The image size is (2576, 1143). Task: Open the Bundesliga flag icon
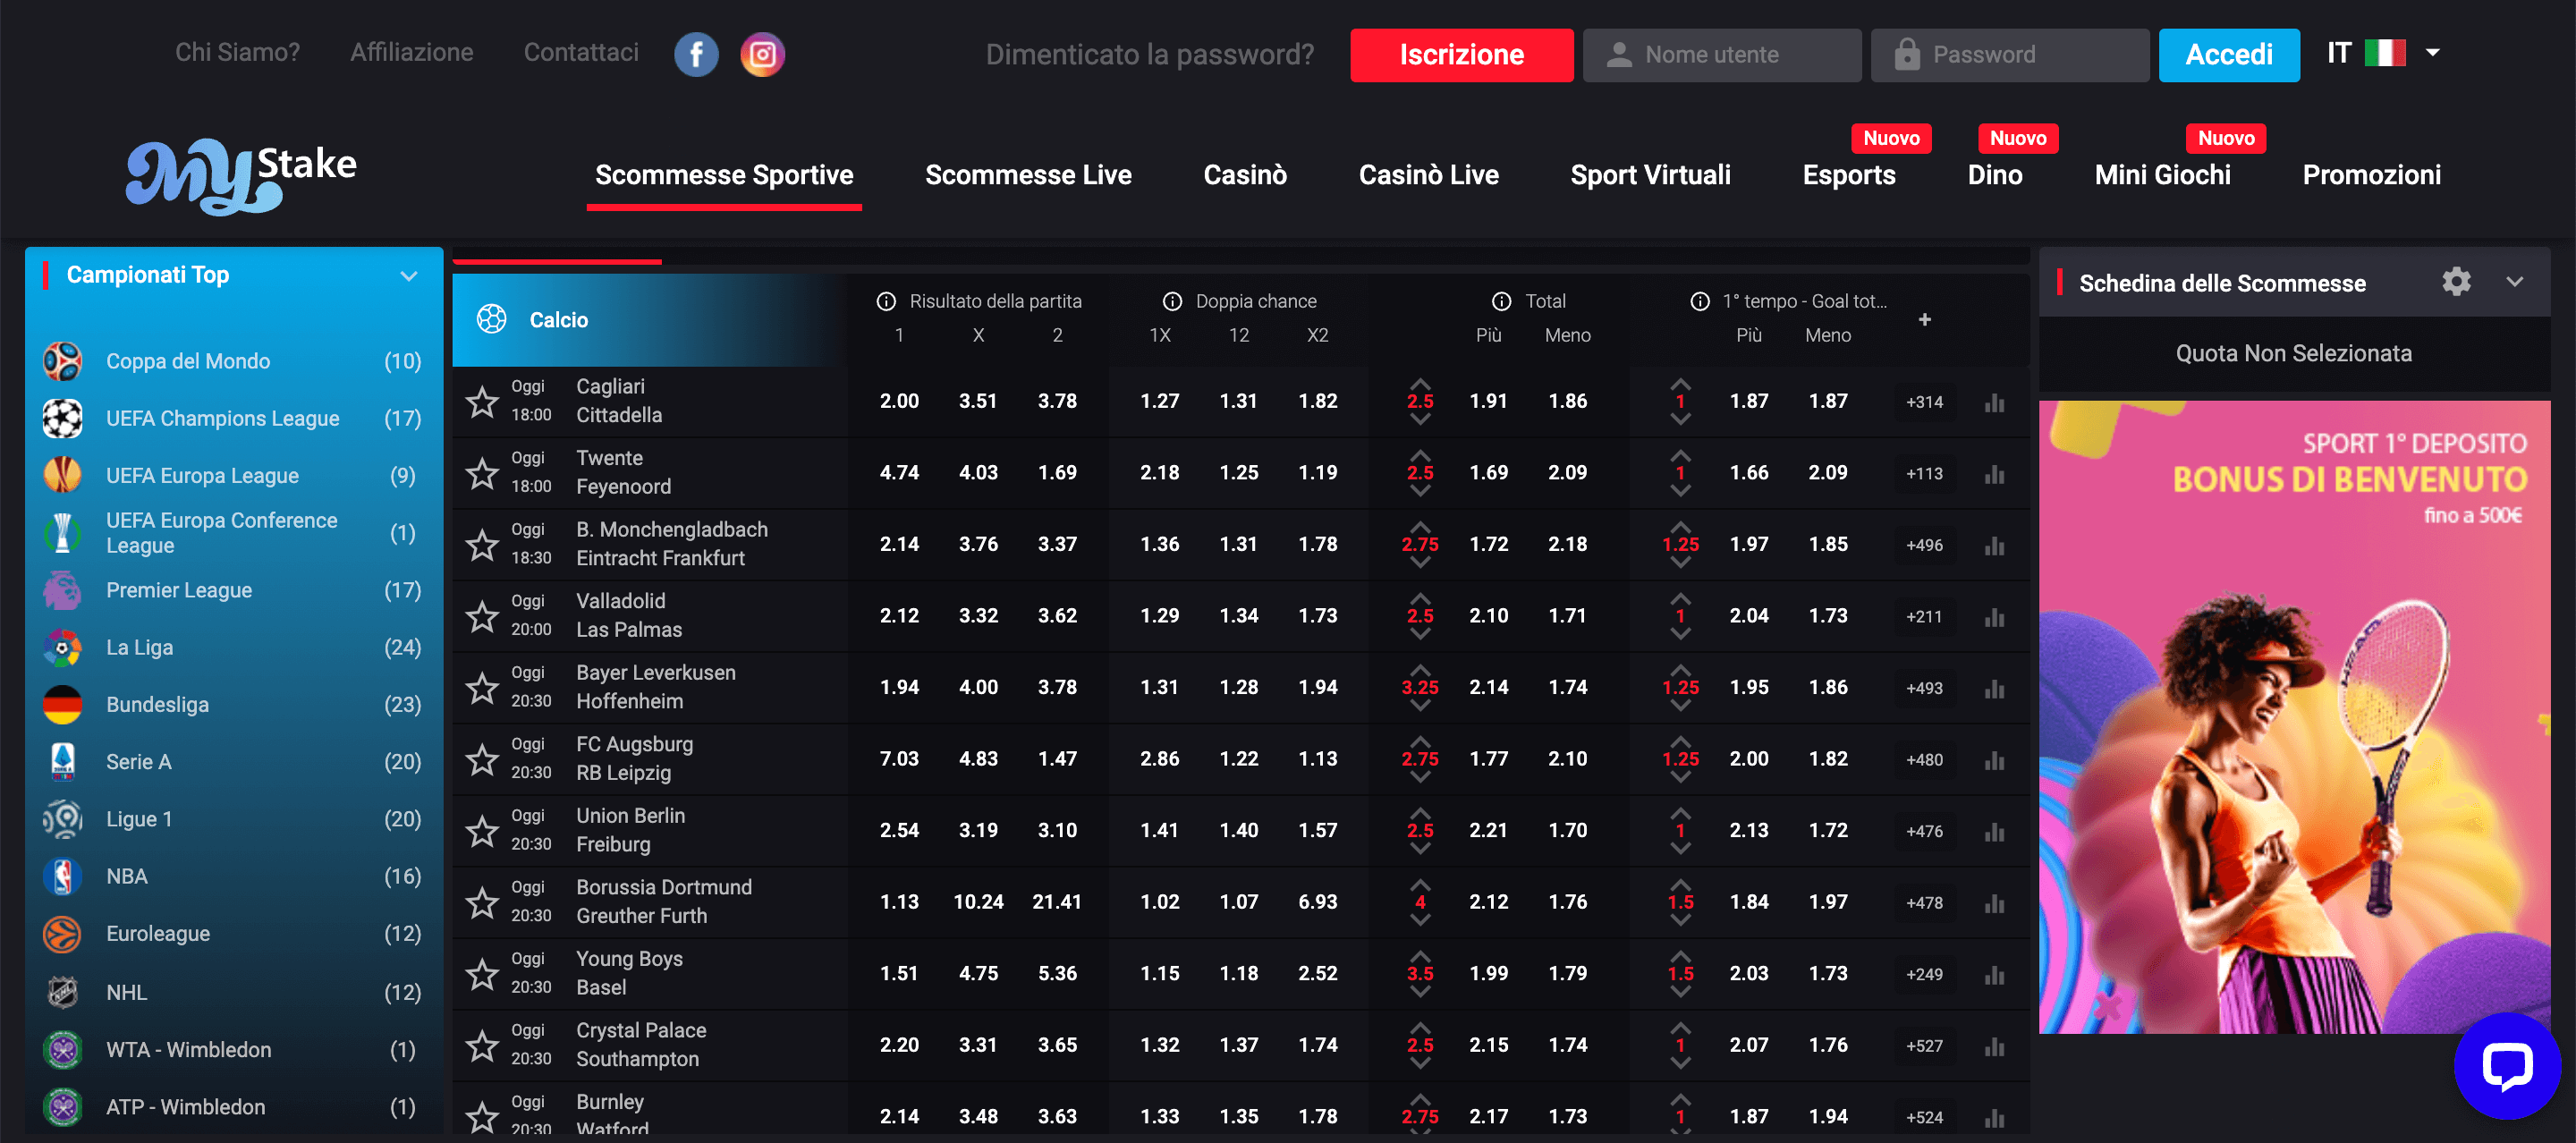[62, 704]
